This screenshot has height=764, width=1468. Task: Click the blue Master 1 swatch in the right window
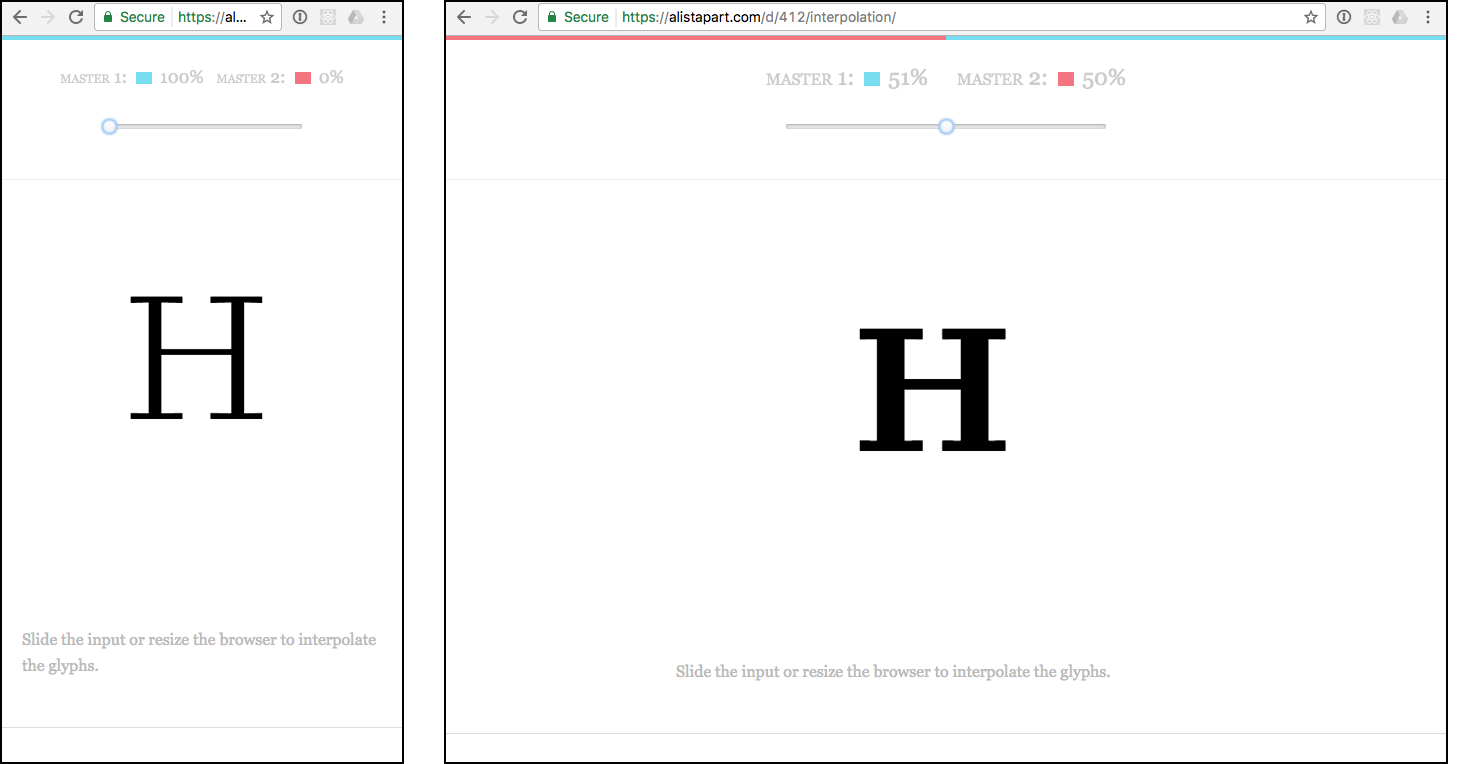pyautogui.click(x=872, y=79)
